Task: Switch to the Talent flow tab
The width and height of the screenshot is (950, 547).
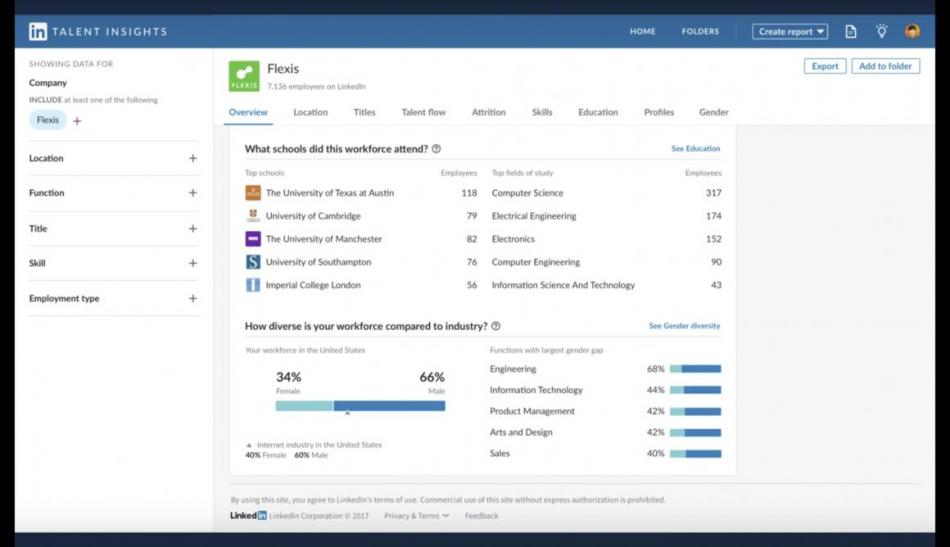Action: [x=424, y=112]
